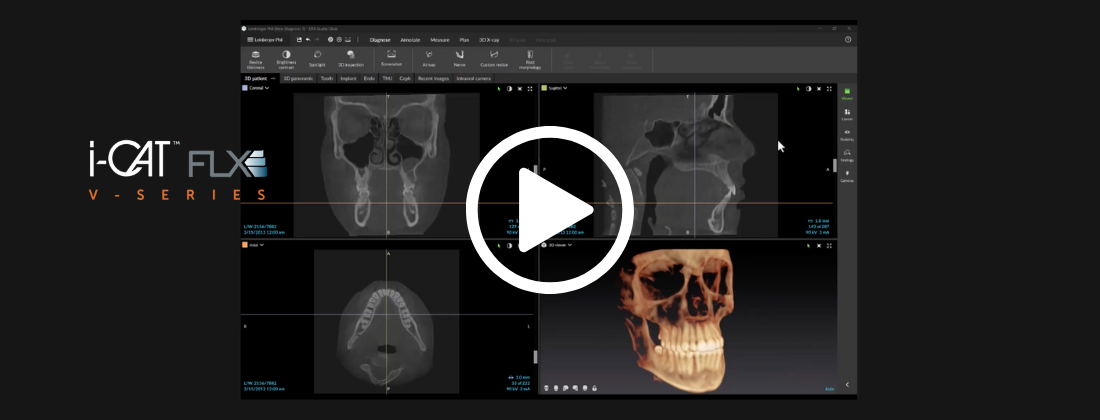Switch to the Annotate tab
This screenshot has width=1100, height=420.
[410, 40]
